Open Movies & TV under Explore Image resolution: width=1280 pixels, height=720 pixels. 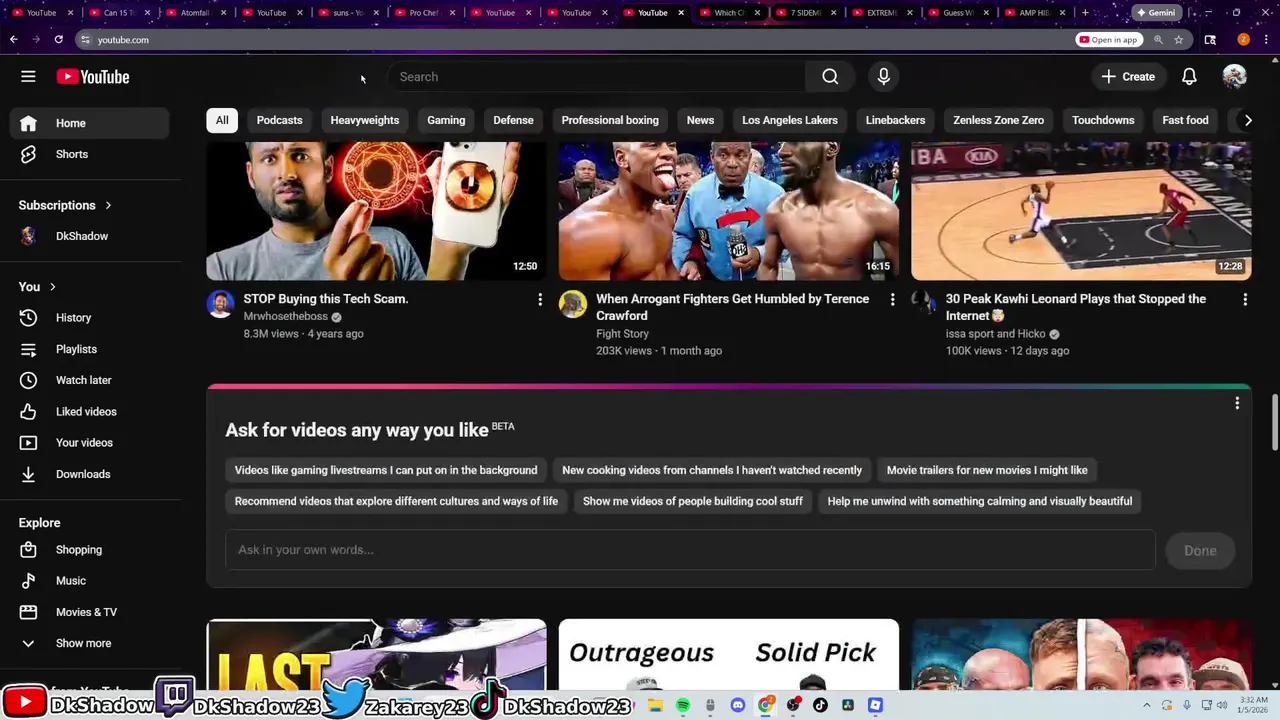(x=90, y=612)
